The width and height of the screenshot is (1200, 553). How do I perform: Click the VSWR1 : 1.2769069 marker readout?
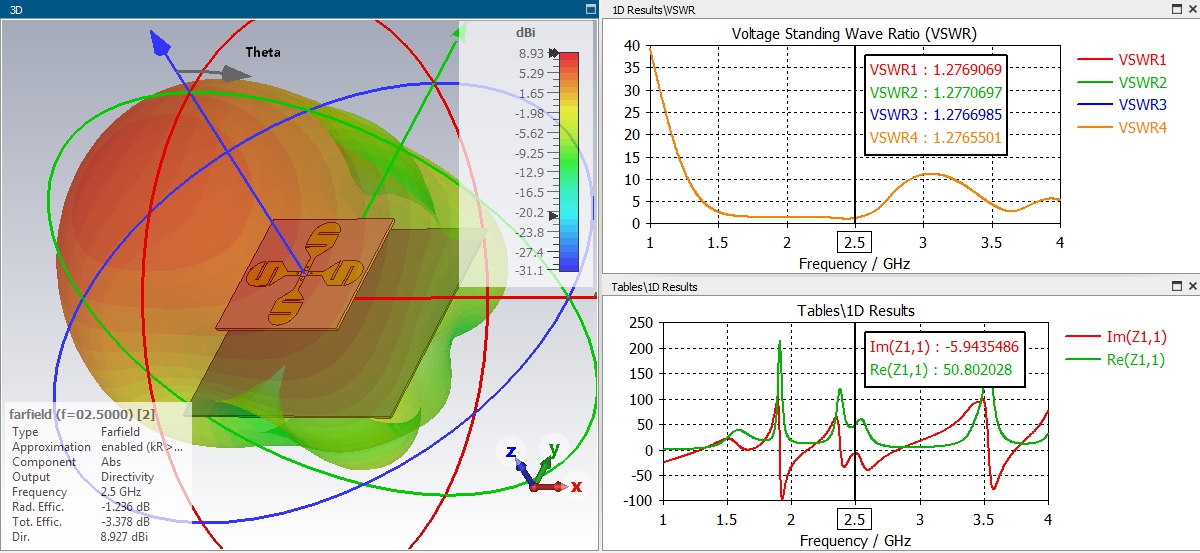(936, 70)
